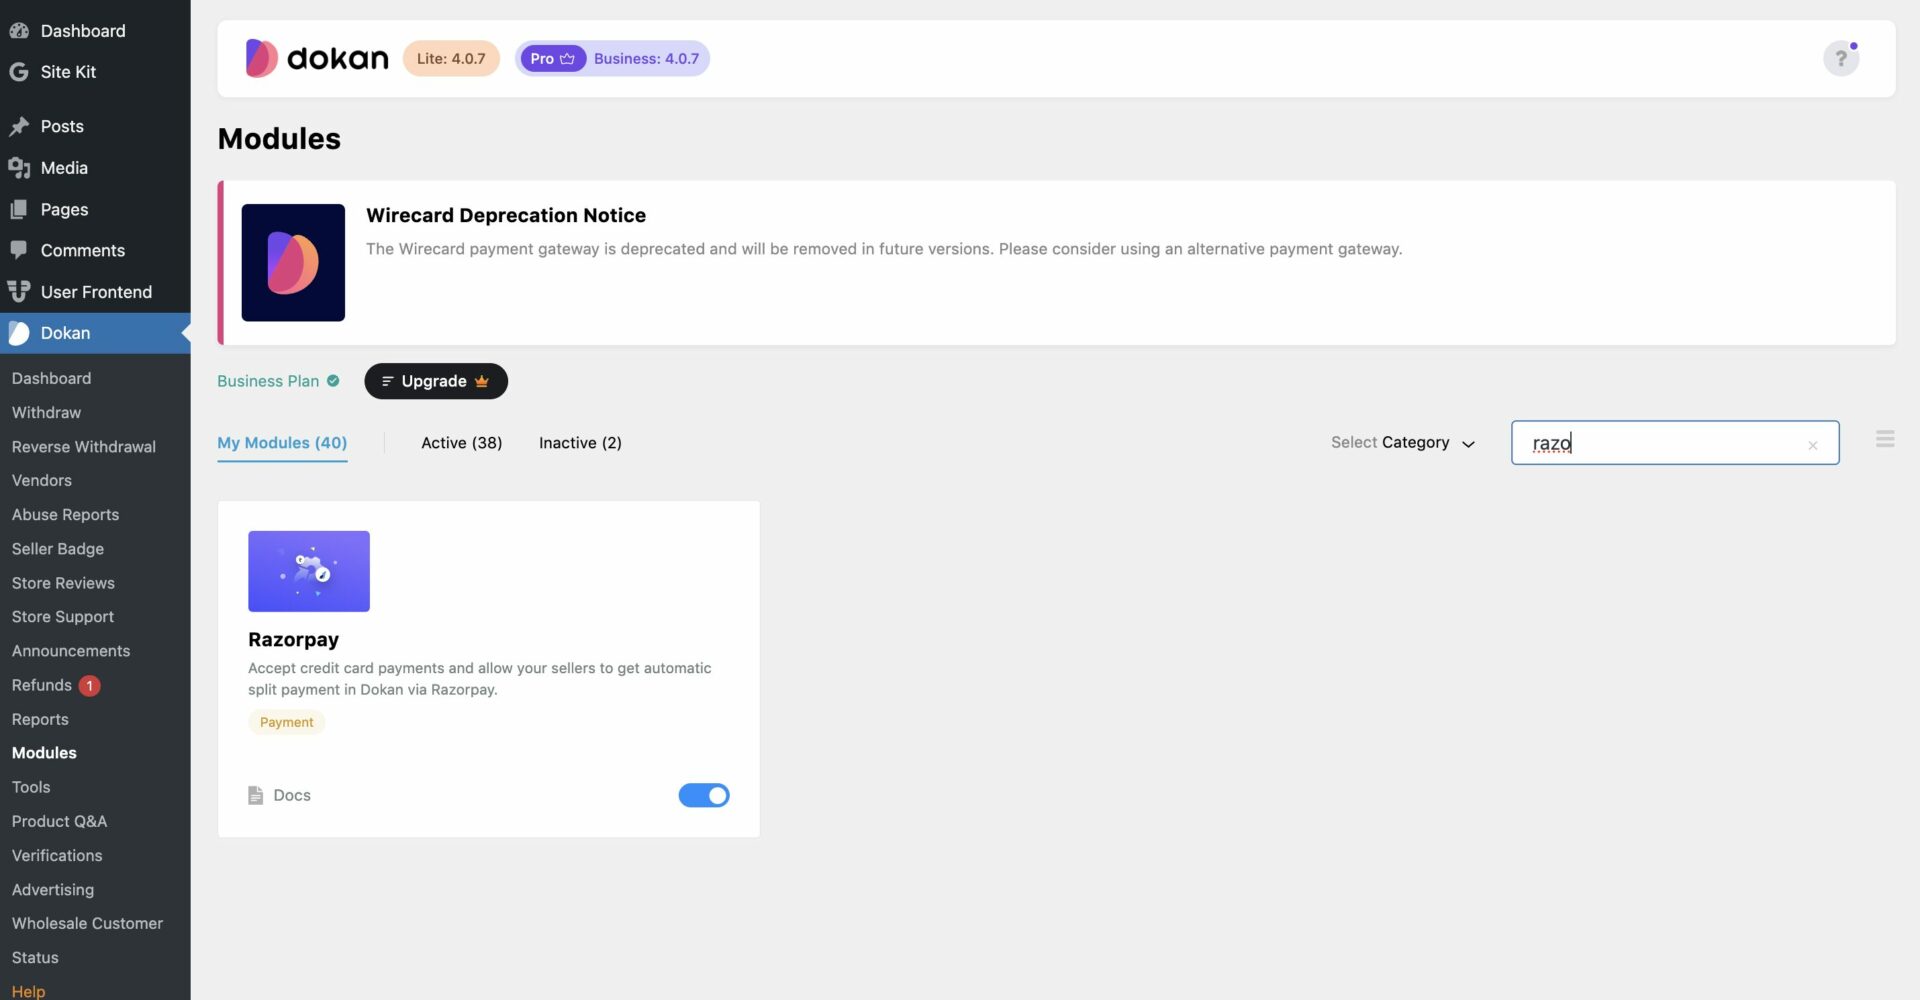Viewport: 1920px width, 1000px height.
Task: Open Site Kit from the sidebar
Action: click(68, 72)
